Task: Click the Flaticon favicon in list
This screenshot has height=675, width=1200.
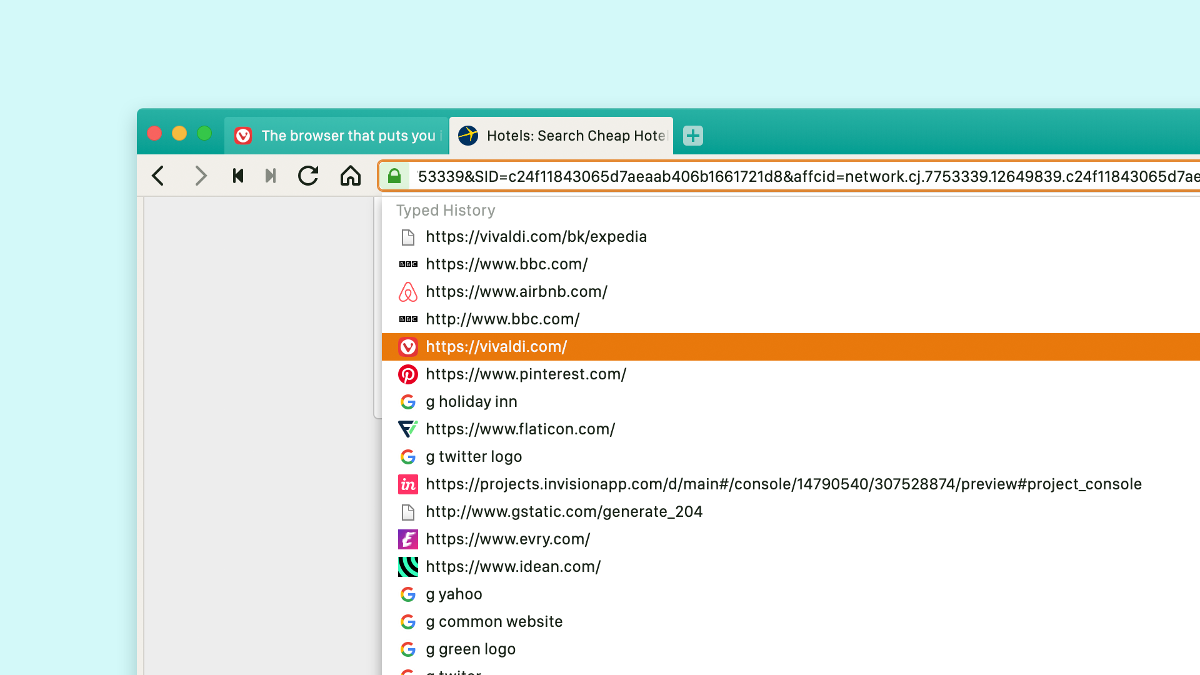Action: (407, 429)
